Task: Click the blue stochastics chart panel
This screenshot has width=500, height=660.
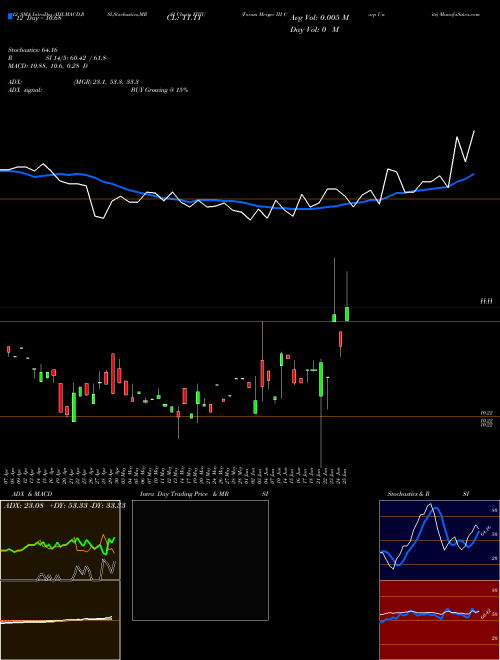Action: [439, 540]
